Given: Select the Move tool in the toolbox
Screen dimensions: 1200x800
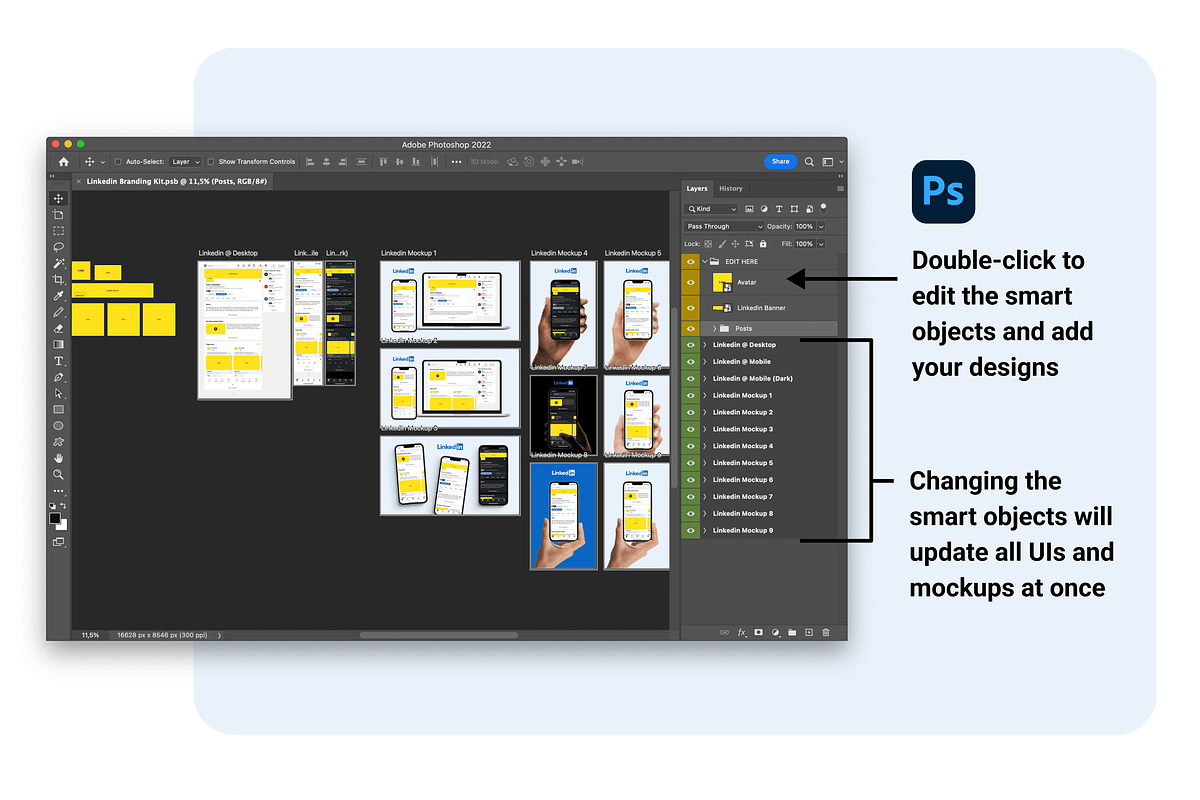Looking at the screenshot, I should [x=59, y=199].
